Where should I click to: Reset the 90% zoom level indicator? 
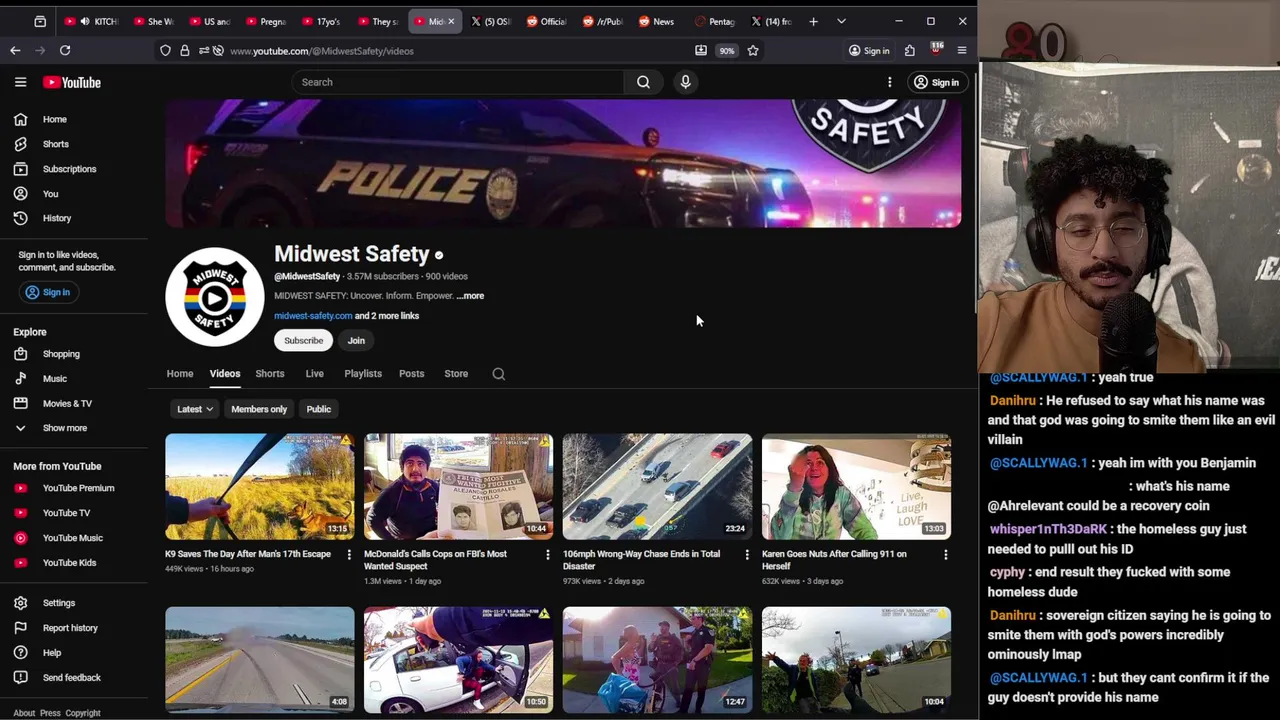point(727,51)
